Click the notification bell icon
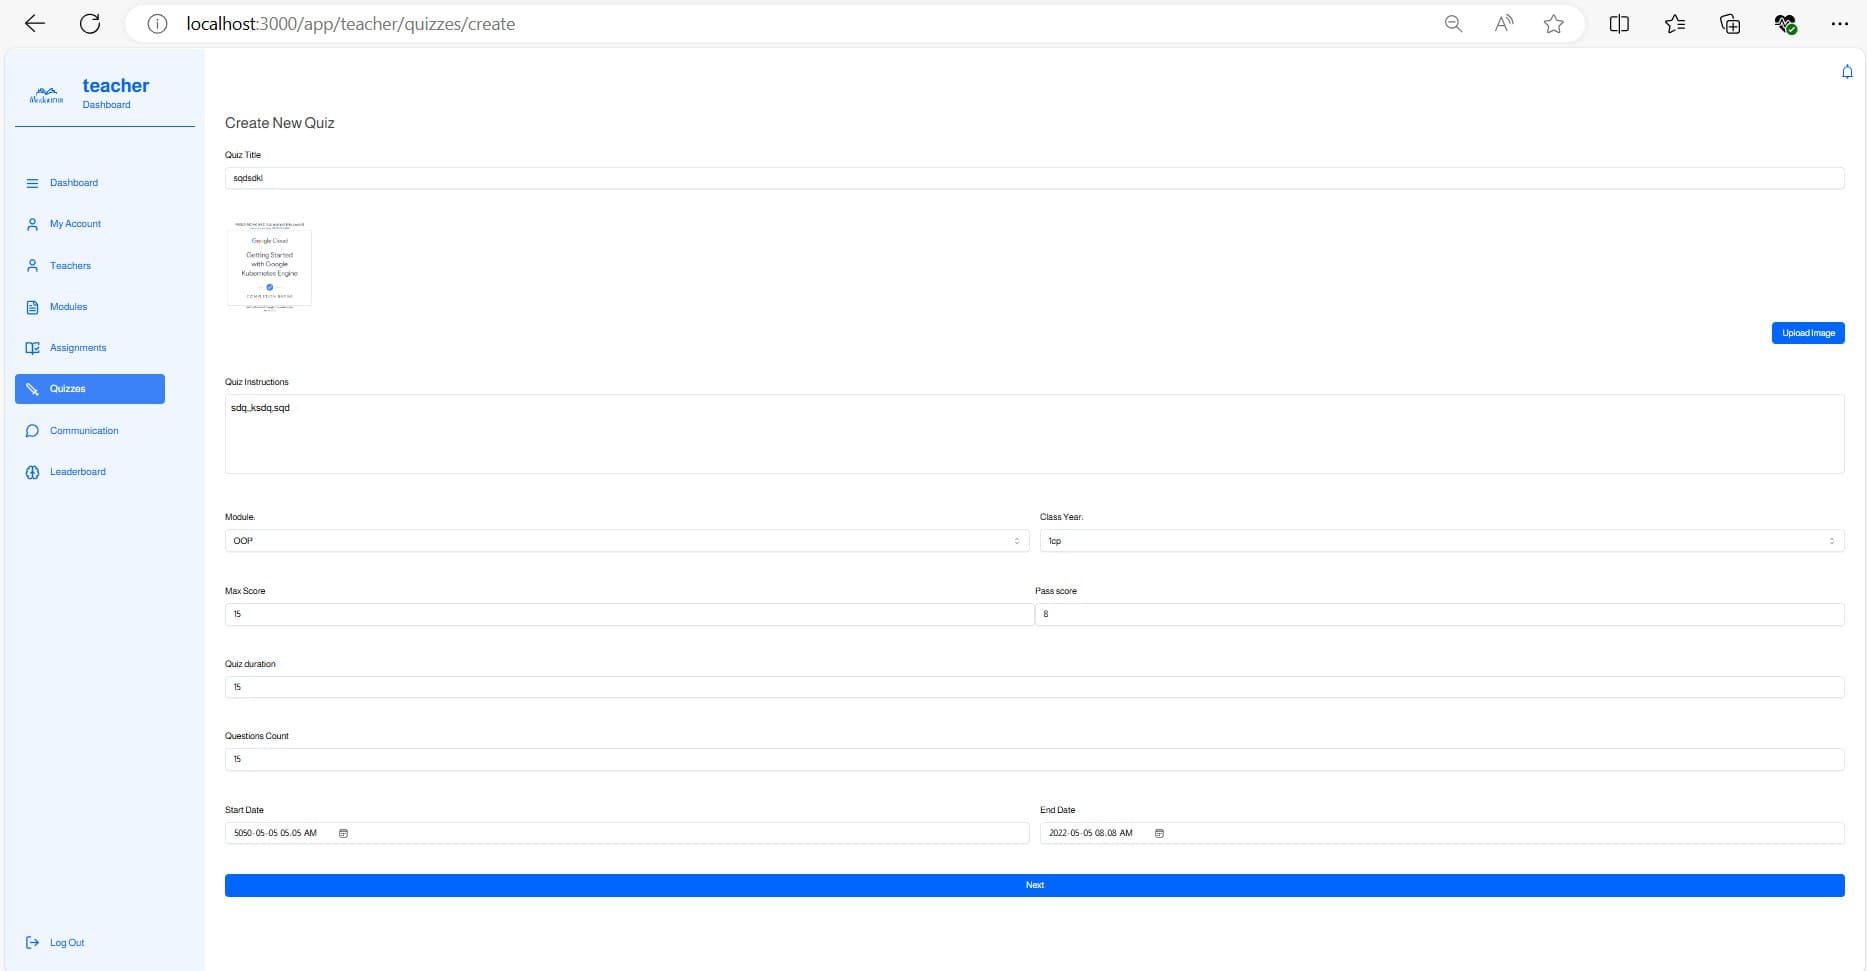 click(1846, 72)
